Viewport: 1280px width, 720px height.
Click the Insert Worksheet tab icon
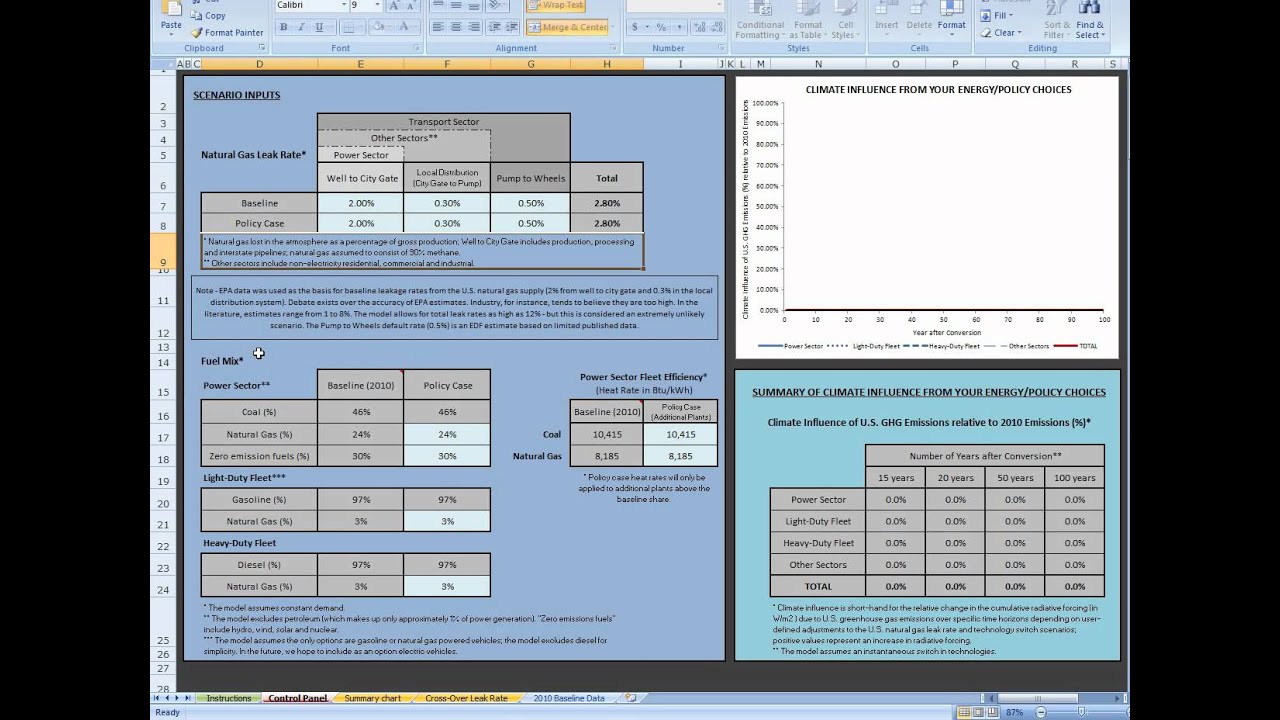pyautogui.click(x=630, y=698)
